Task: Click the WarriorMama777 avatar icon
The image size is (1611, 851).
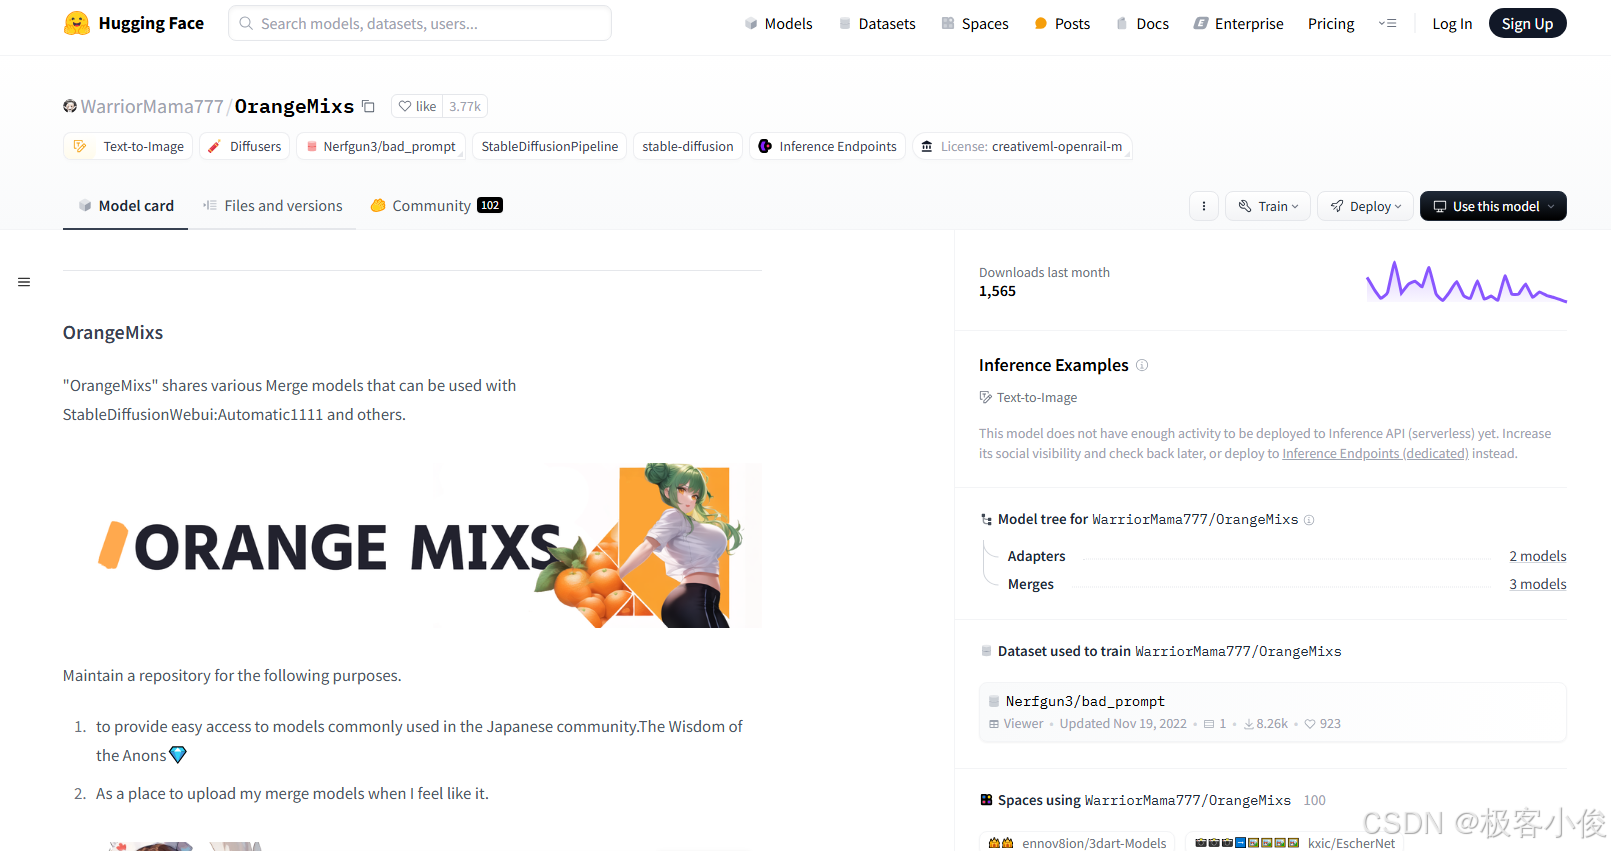Action: click(70, 106)
